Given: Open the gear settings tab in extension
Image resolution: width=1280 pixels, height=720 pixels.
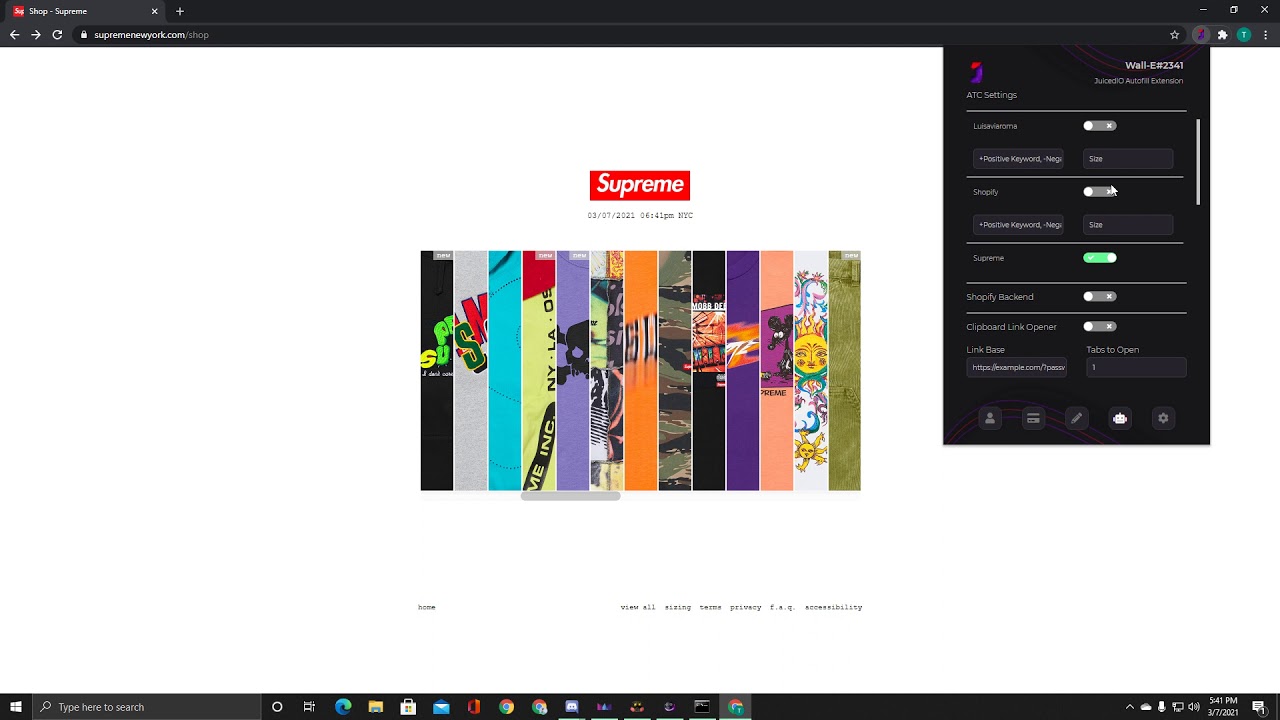Looking at the screenshot, I should pyautogui.click(x=1163, y=419).
